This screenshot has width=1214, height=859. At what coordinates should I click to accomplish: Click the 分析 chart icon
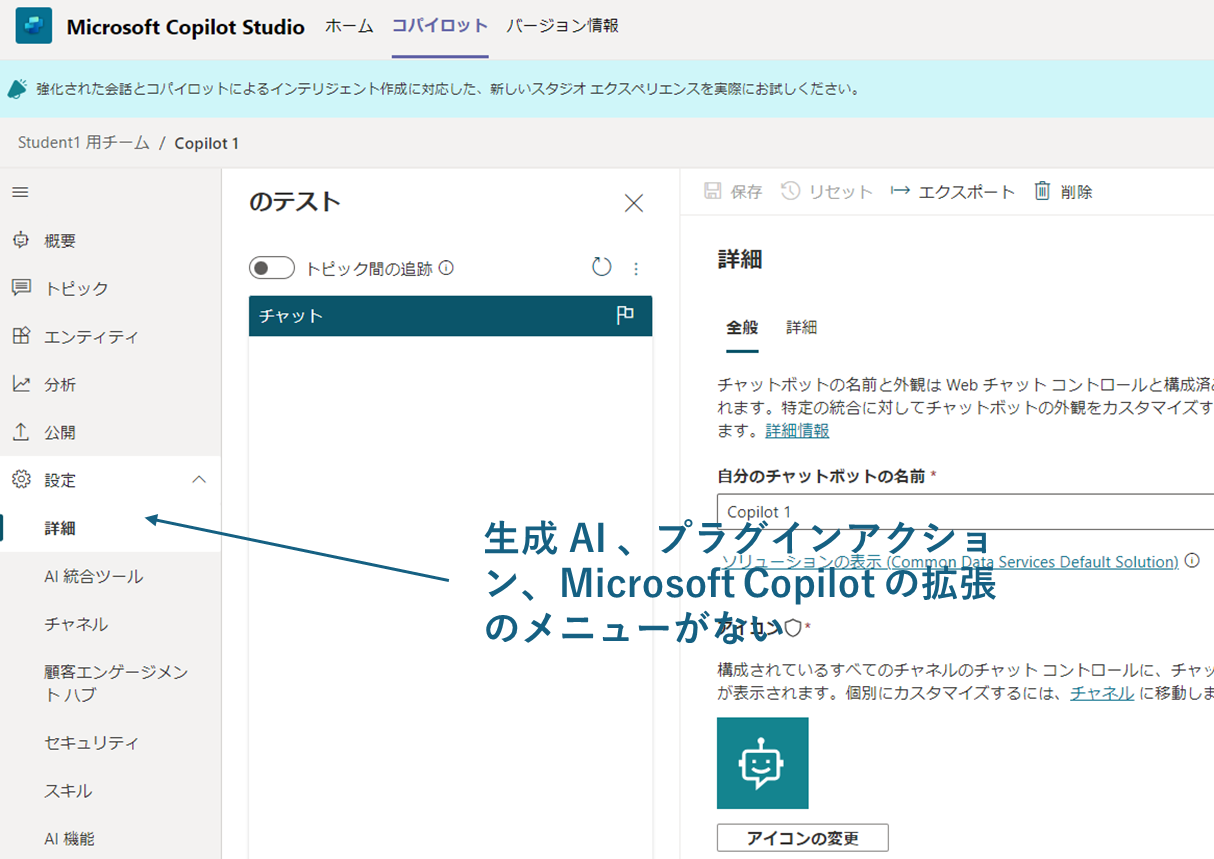tap(21, 384)
